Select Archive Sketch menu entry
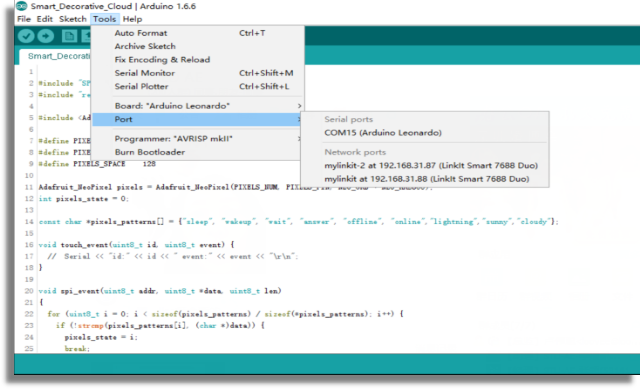Image resolution: width=640 pixels, height=389 pixels. coord(198,47)
